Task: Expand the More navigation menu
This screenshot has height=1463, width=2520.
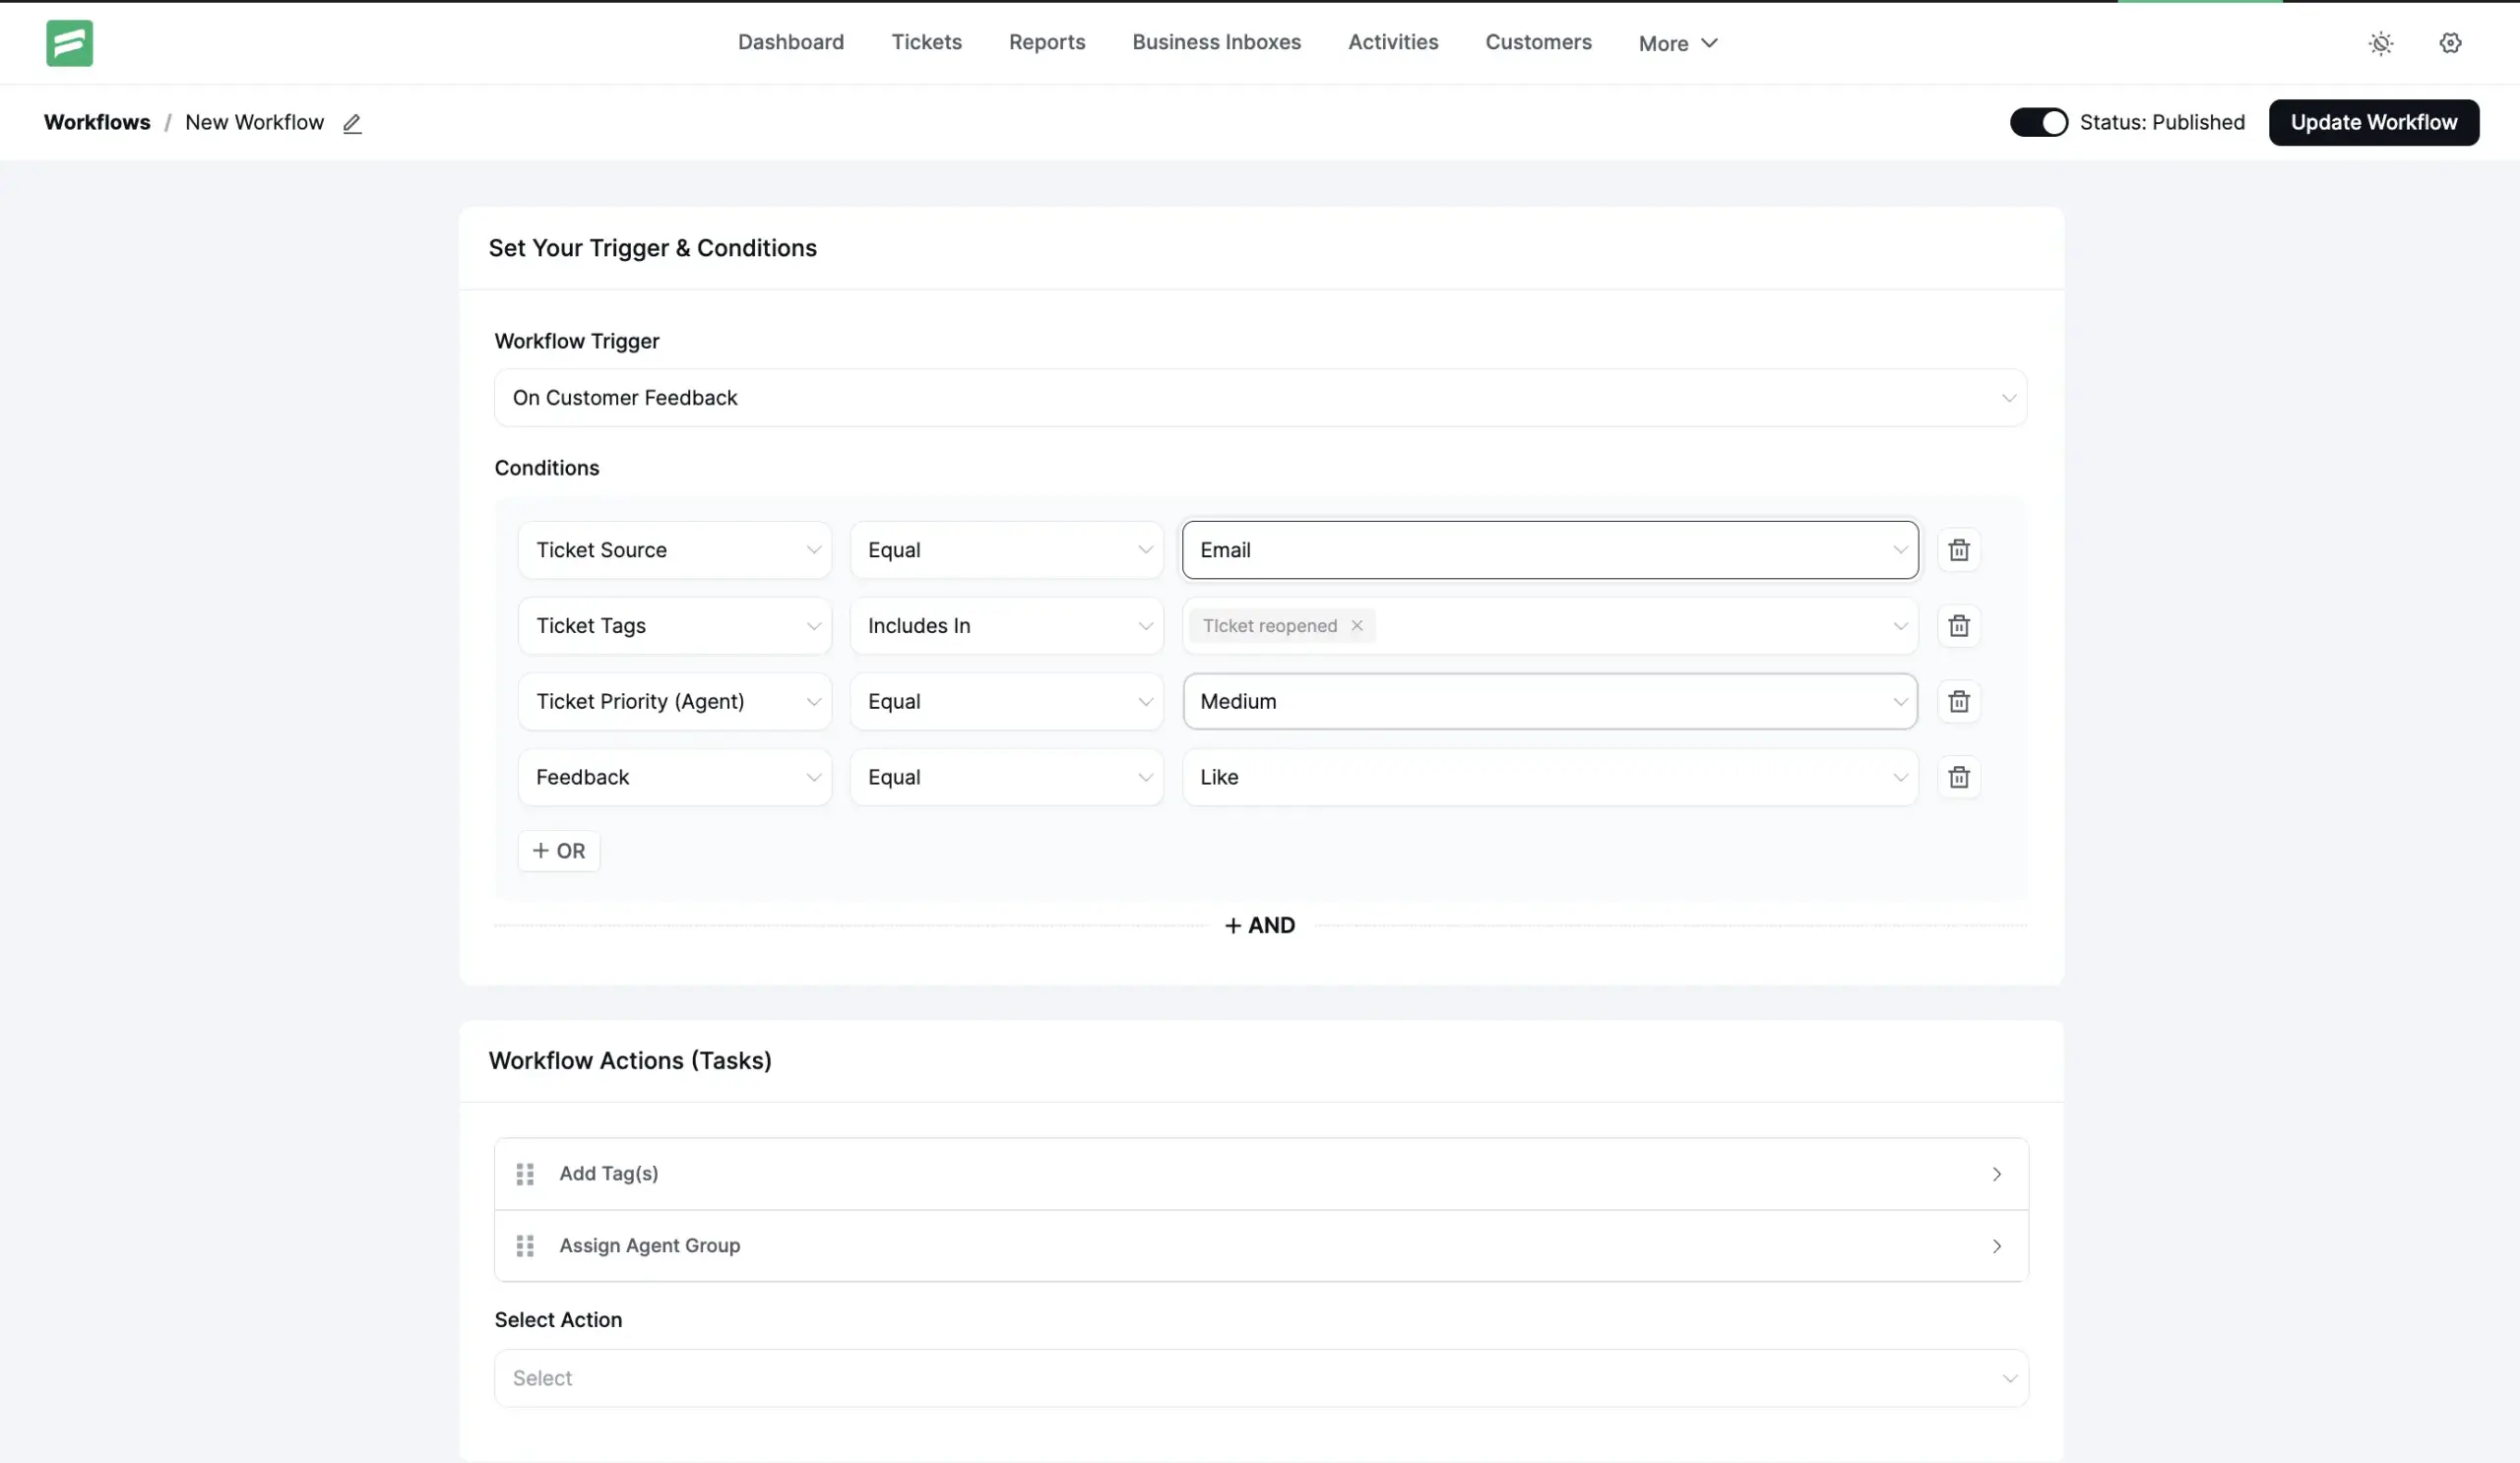Action: (x=1677, y=43)
